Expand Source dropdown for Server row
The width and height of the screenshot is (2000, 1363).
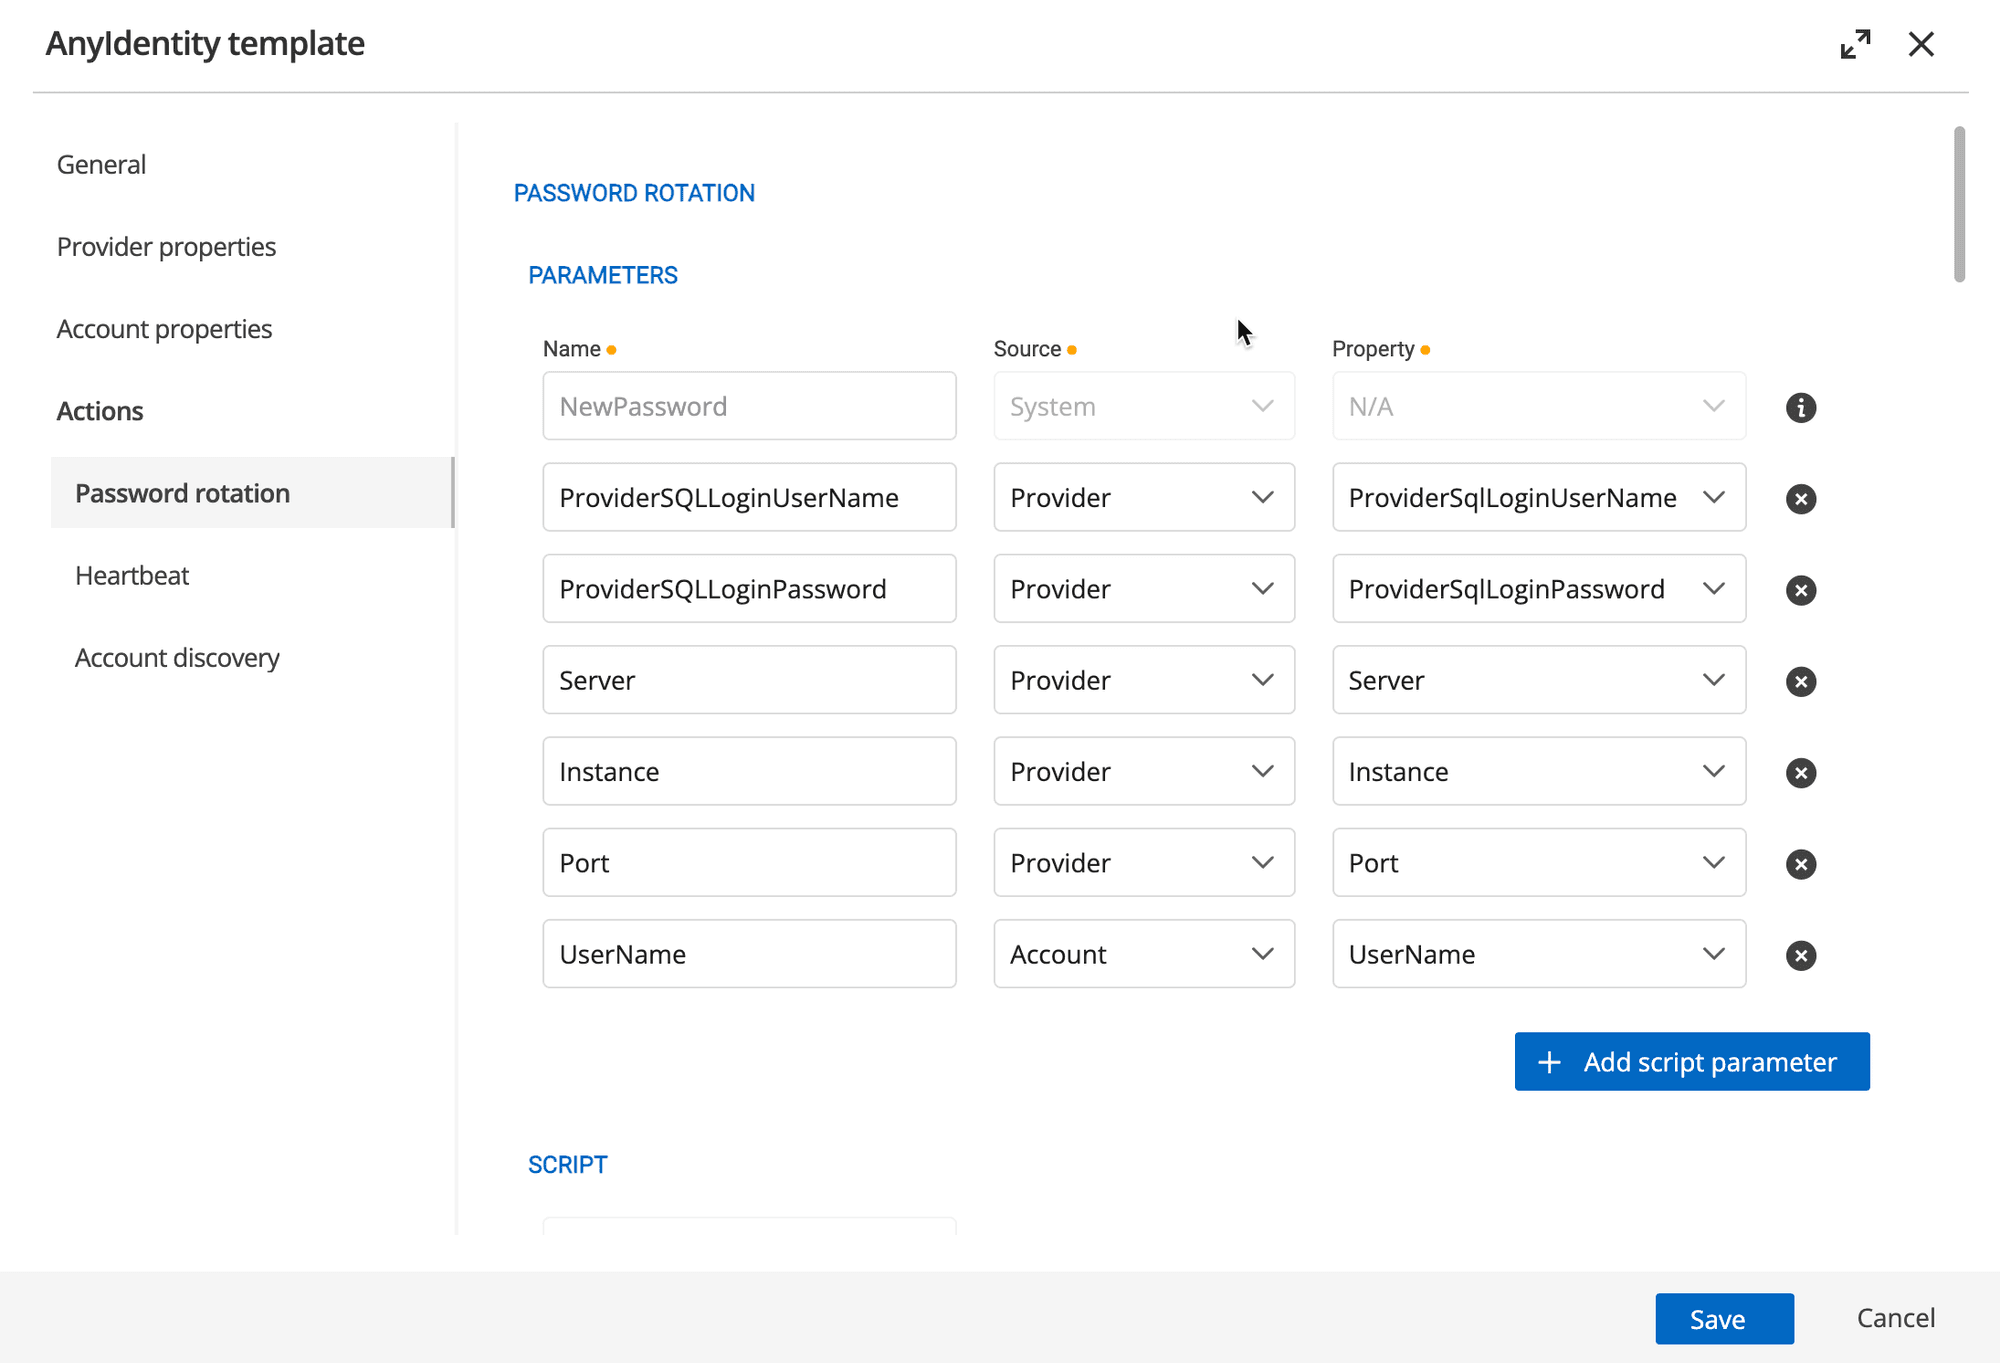pos(1143,680)
